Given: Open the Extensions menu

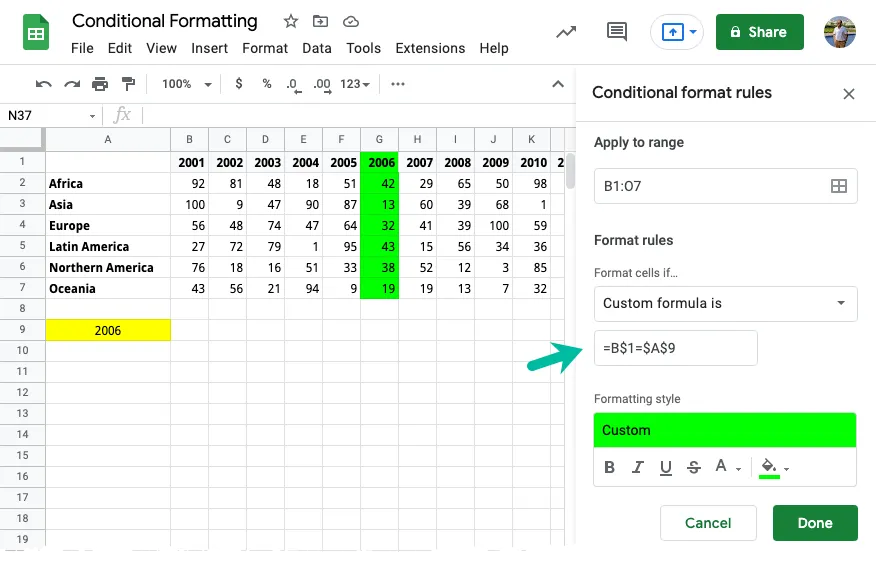Looking at the screenshot, I should click(430, 47).
